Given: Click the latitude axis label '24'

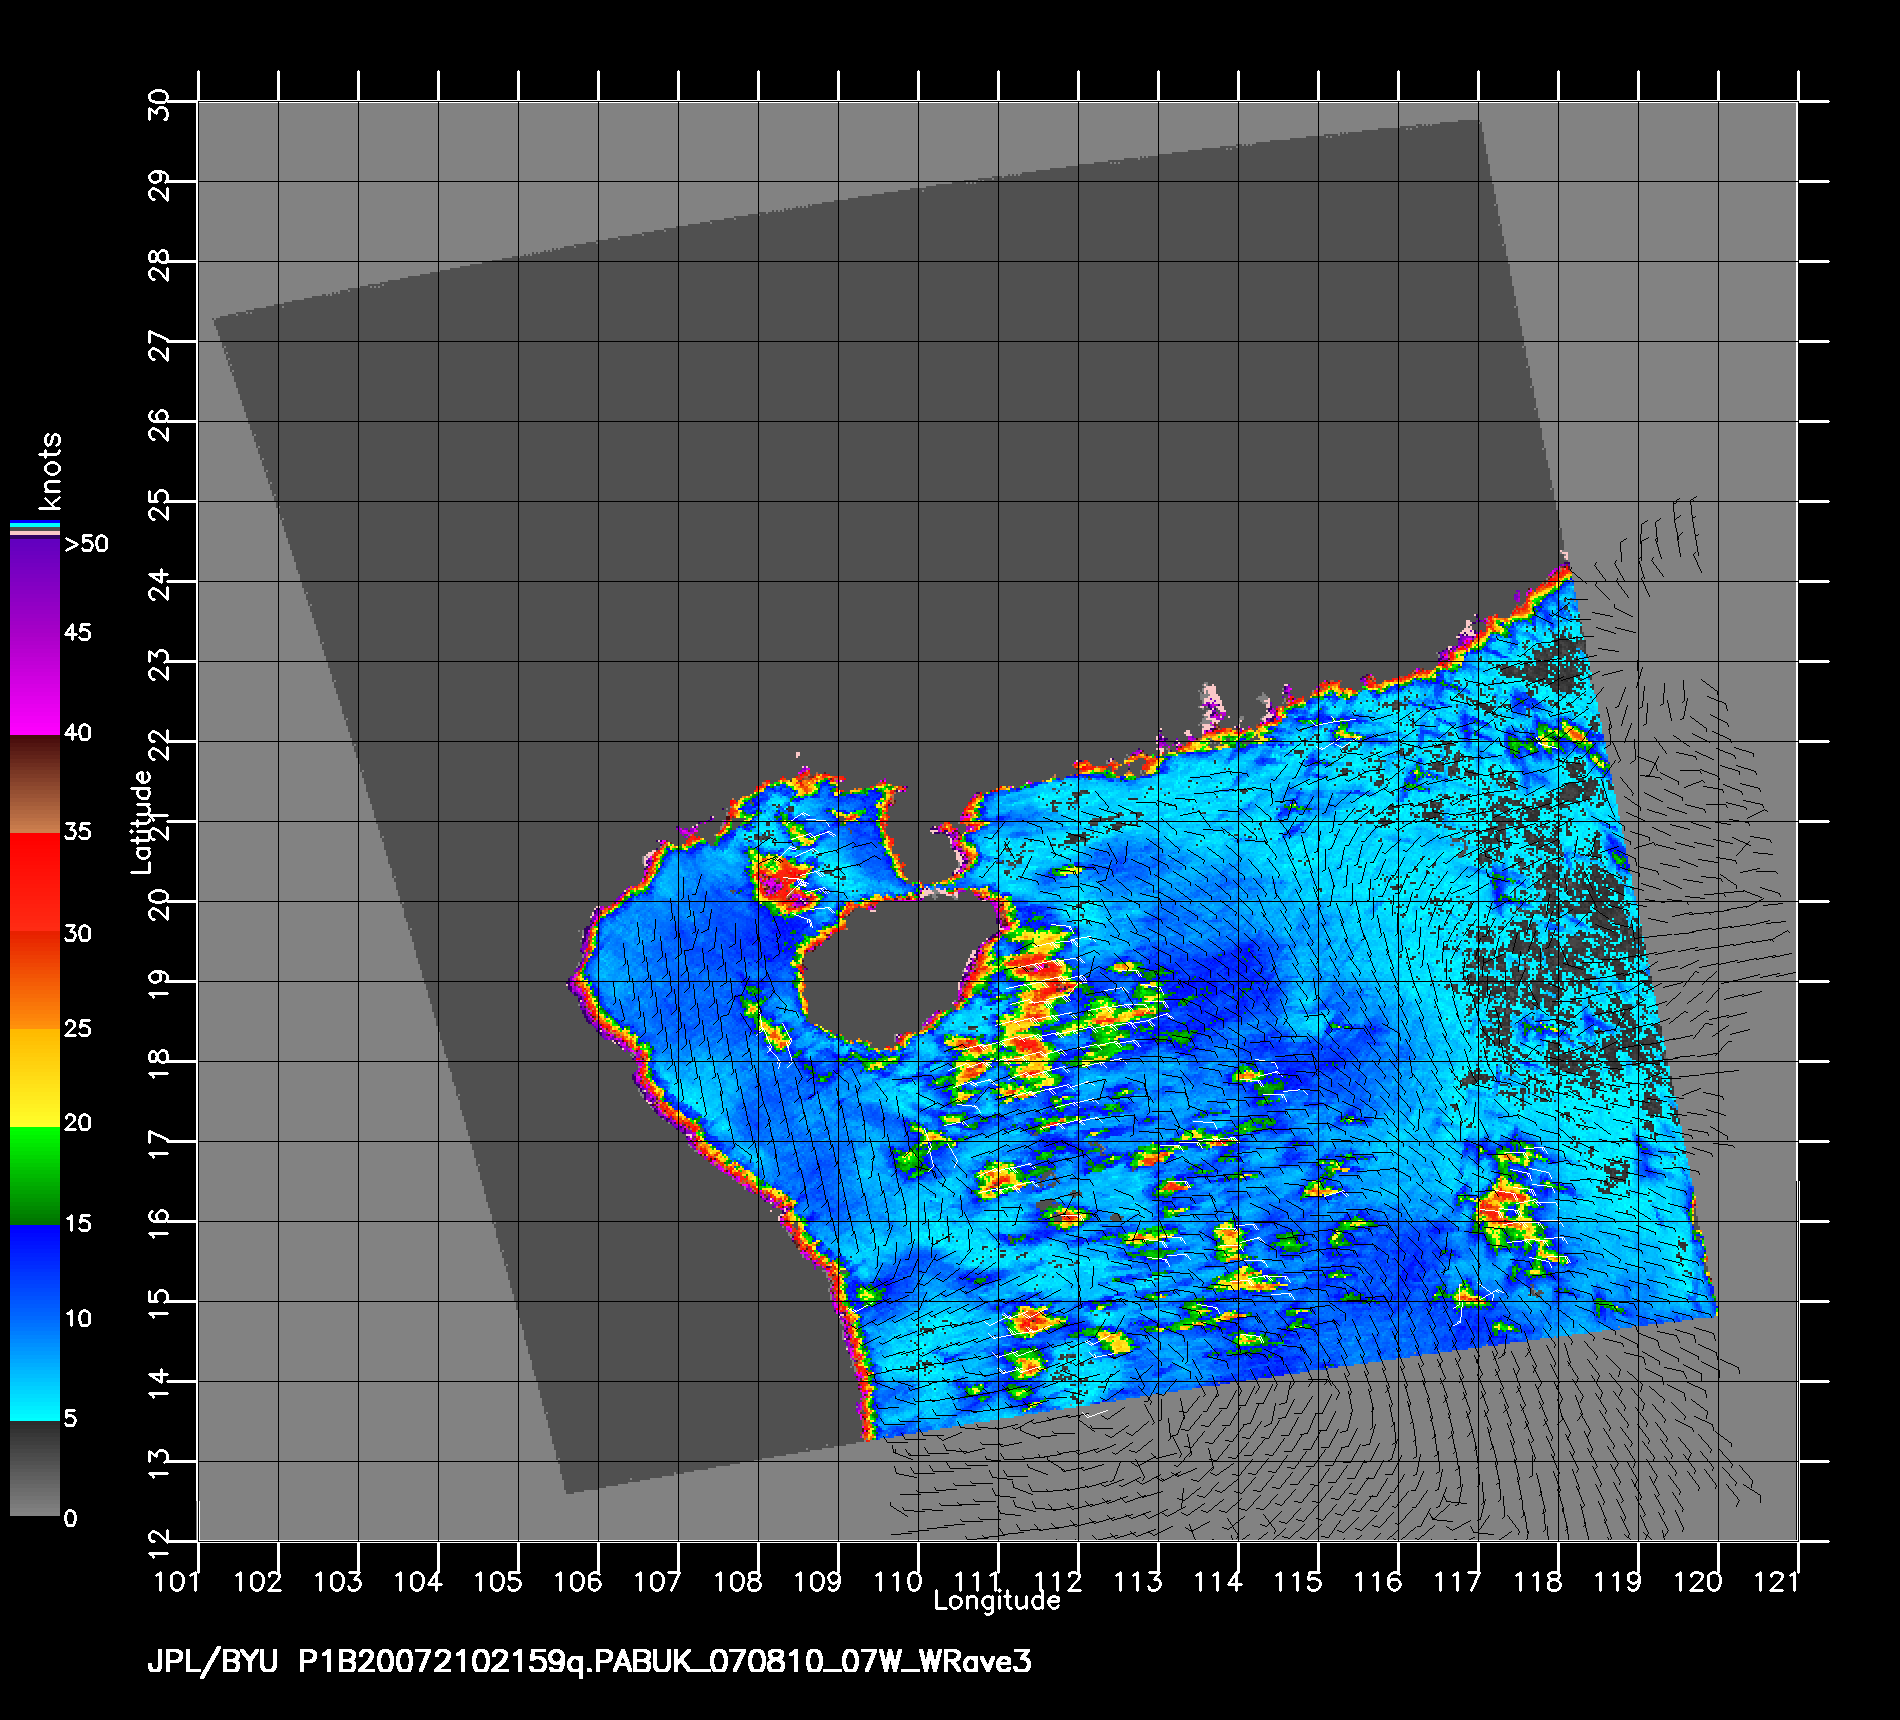Looking at the screenshot, I should pyautogui.click(x=159, y=584).
